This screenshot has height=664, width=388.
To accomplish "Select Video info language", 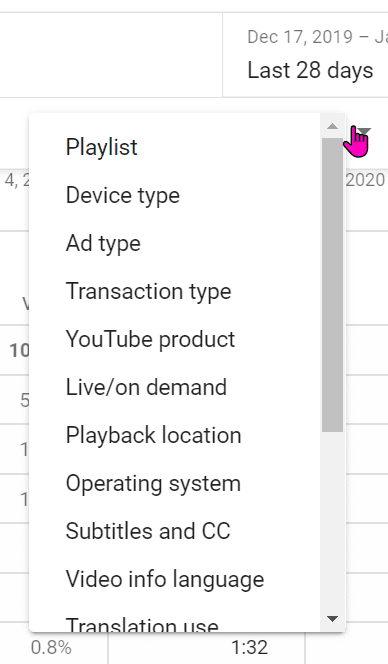I will [175, 579].
